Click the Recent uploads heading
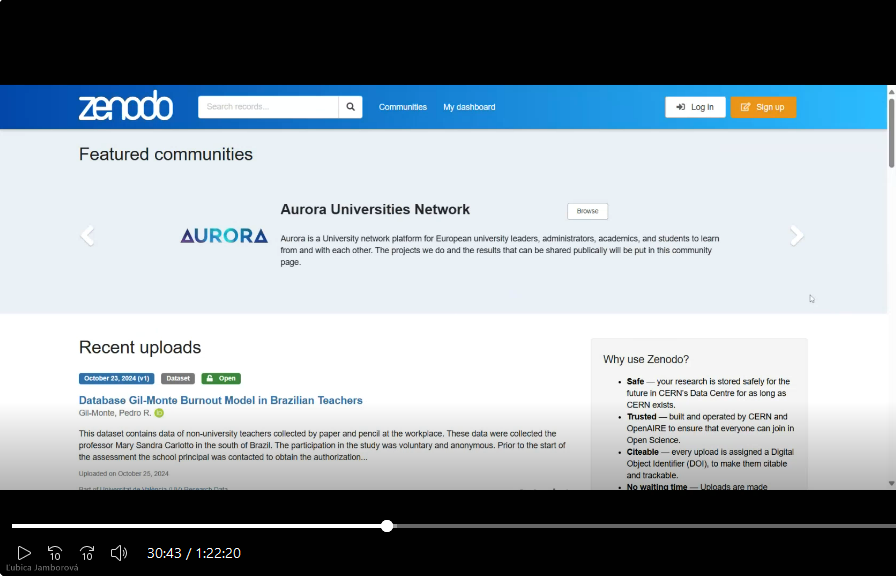The height and width of the screenshot is (576, 896). (x=140, y=347)
